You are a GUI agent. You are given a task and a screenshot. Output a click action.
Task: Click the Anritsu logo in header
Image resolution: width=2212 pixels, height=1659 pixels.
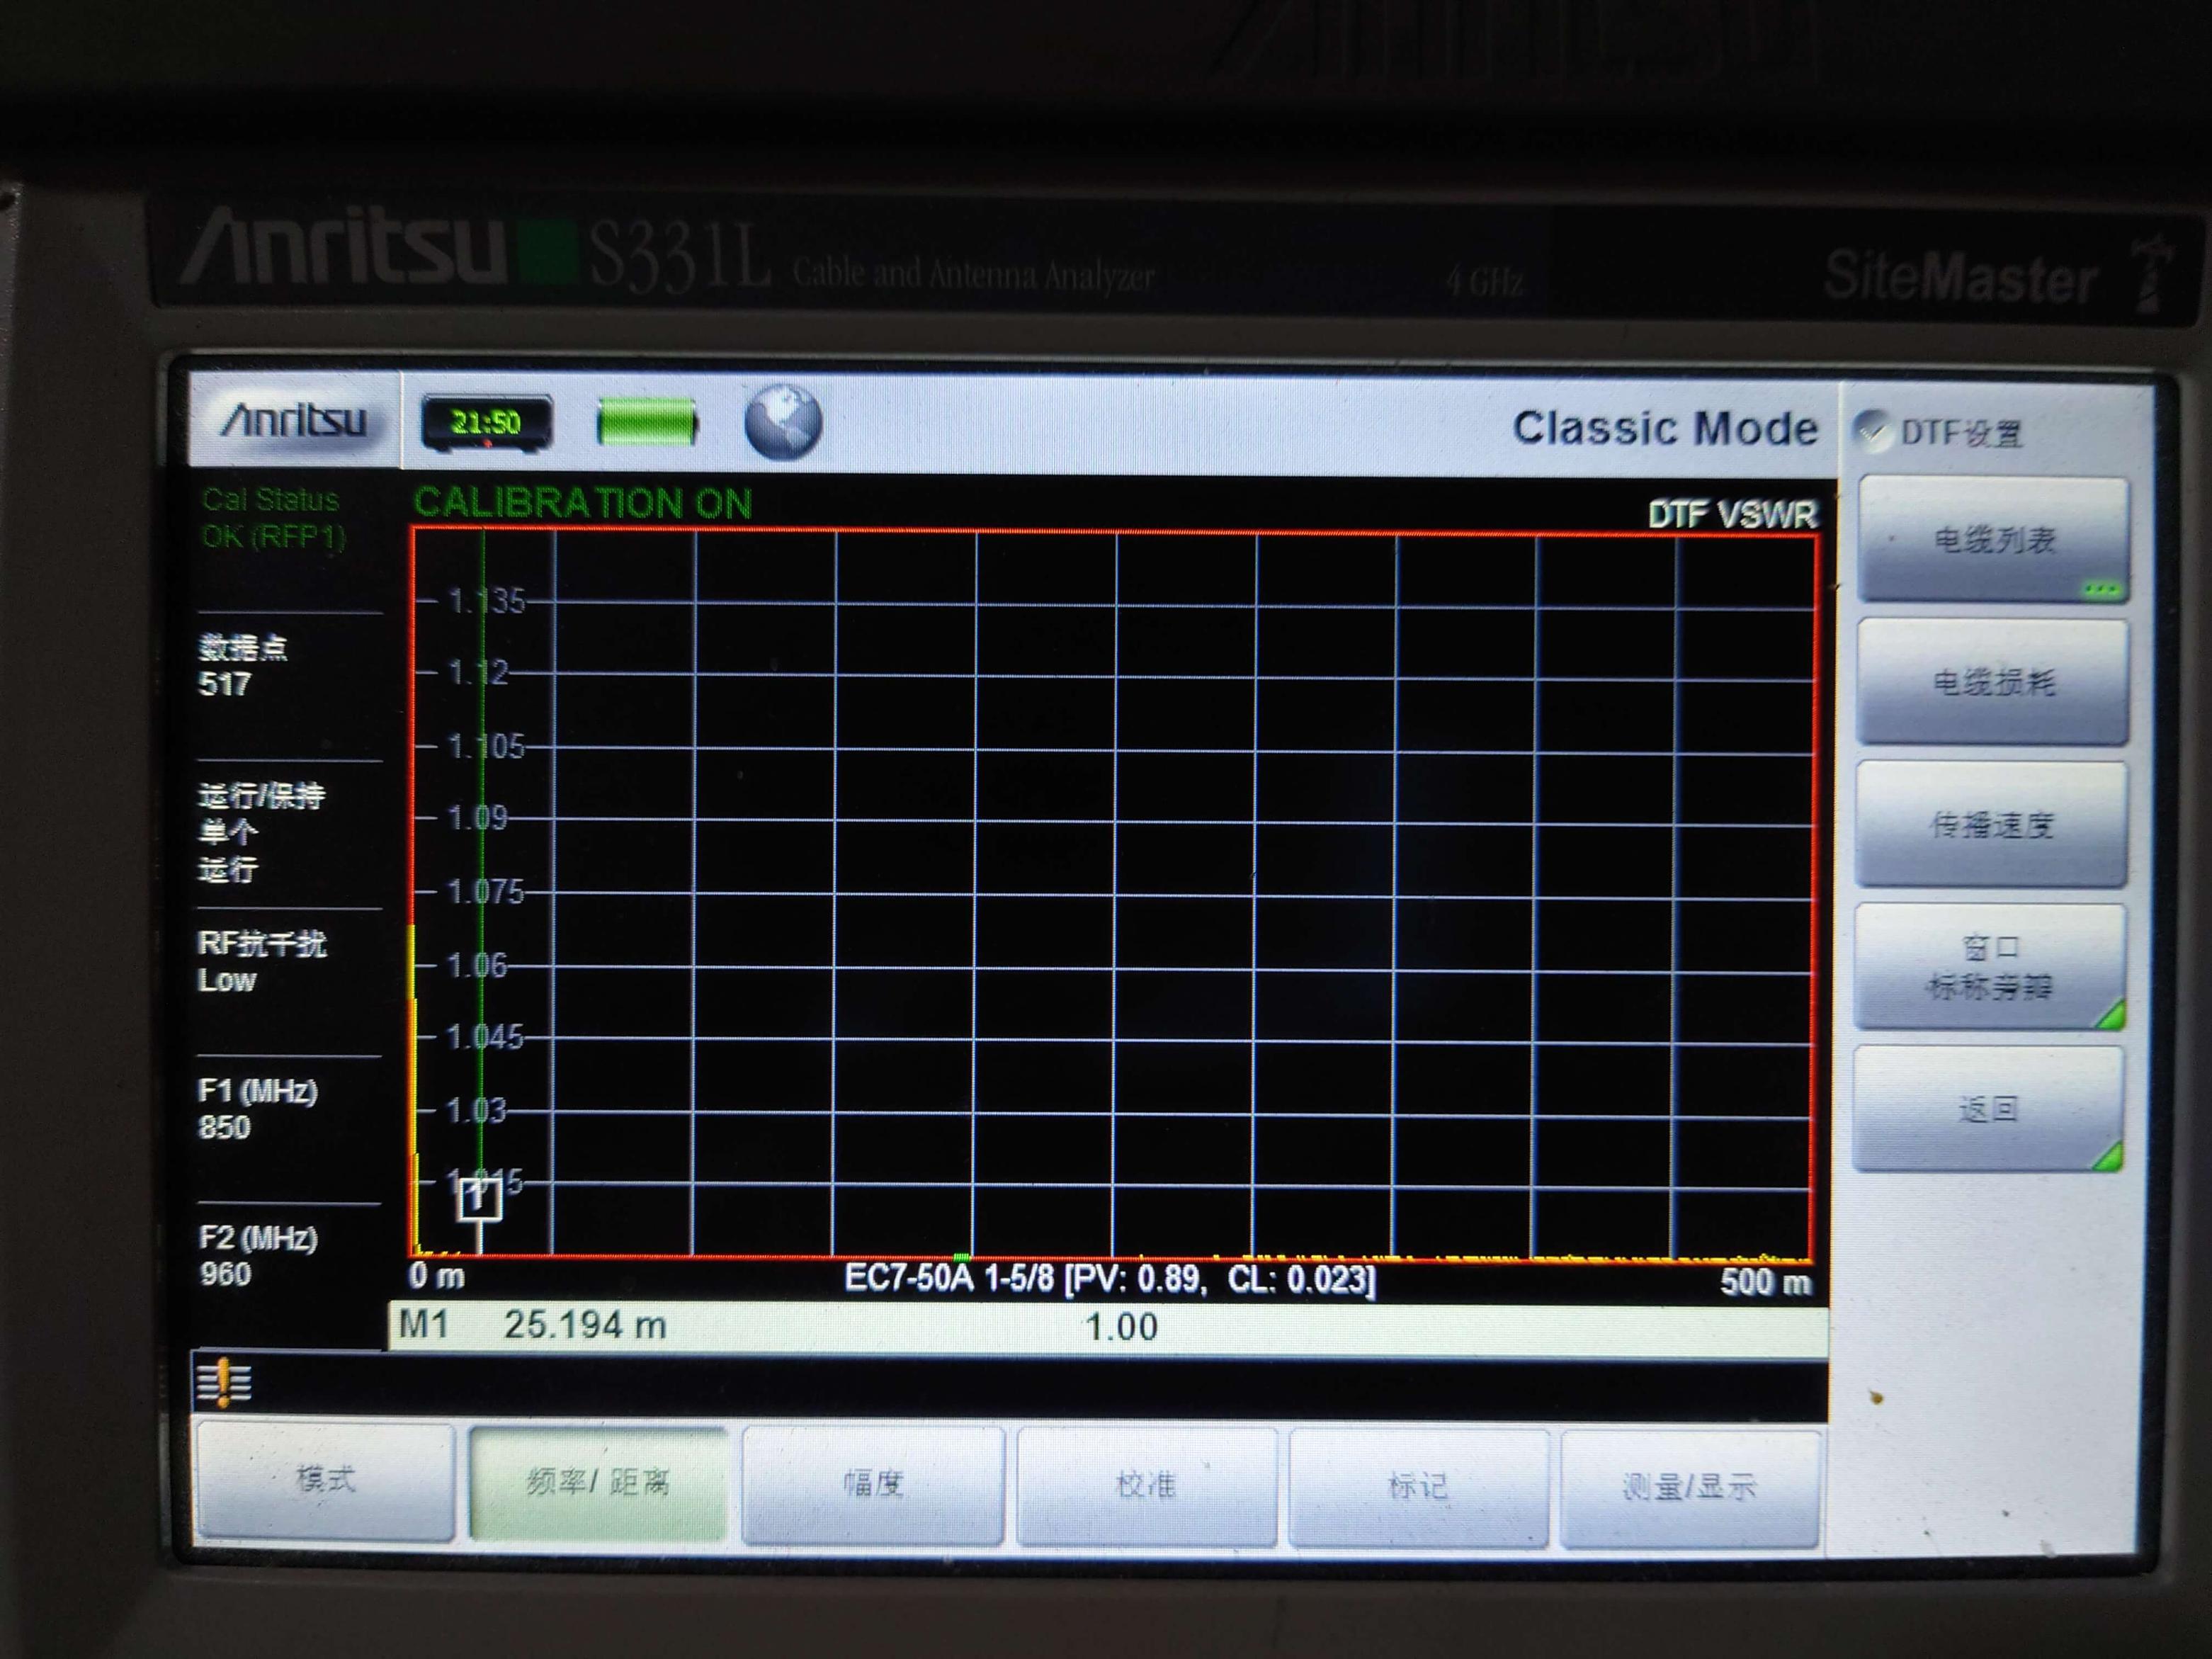click(294, 420)
